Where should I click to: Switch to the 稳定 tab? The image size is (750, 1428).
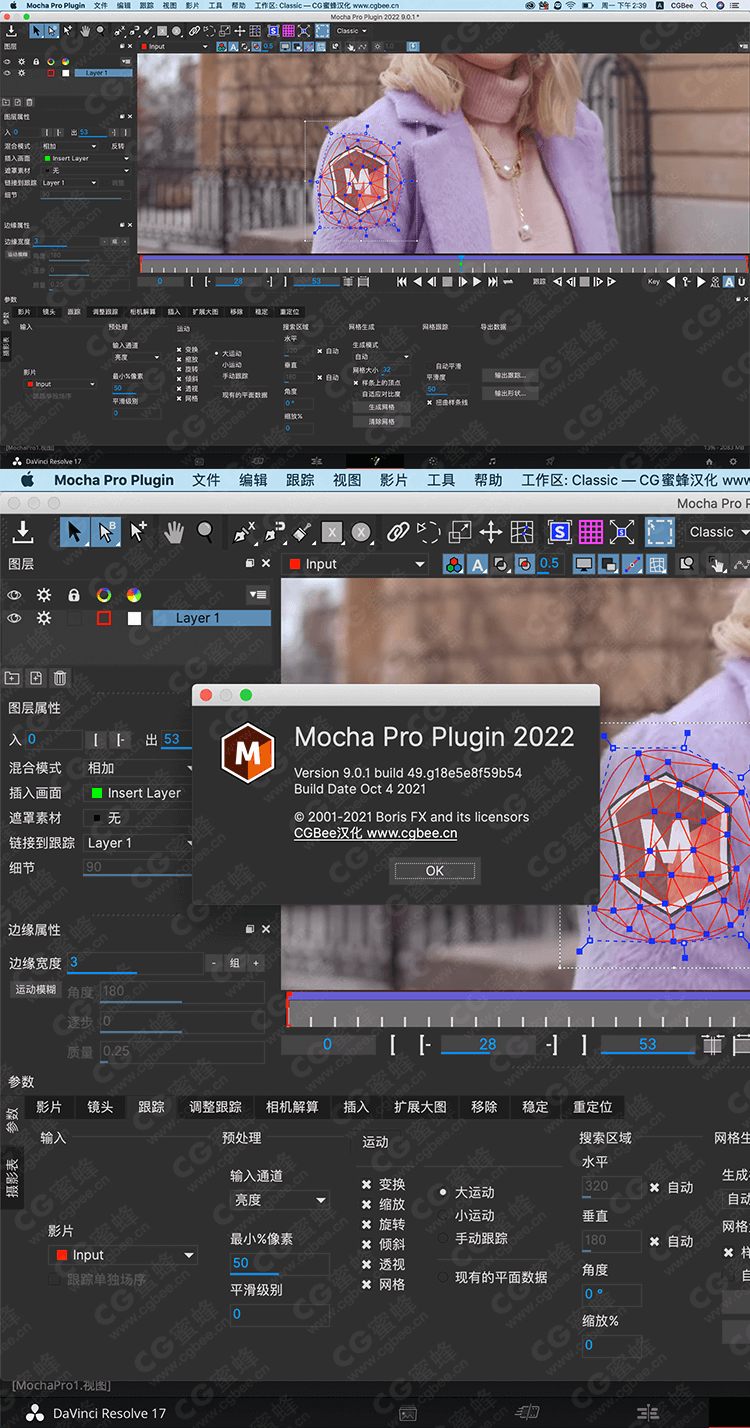(x=535, y=1107)
